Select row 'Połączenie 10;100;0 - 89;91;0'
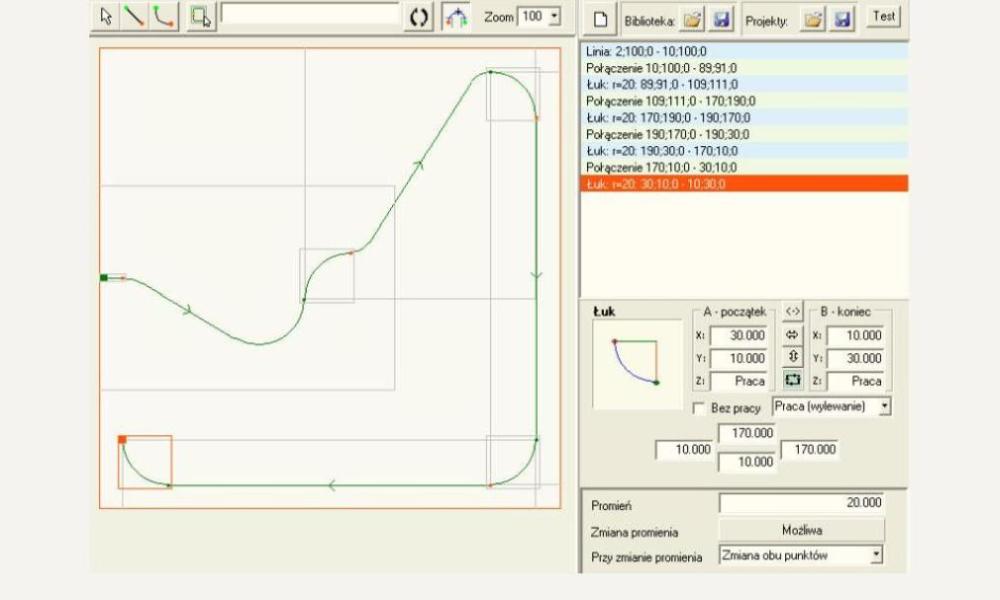Screen dimensions: 1000x600 [x=744, y=68]
